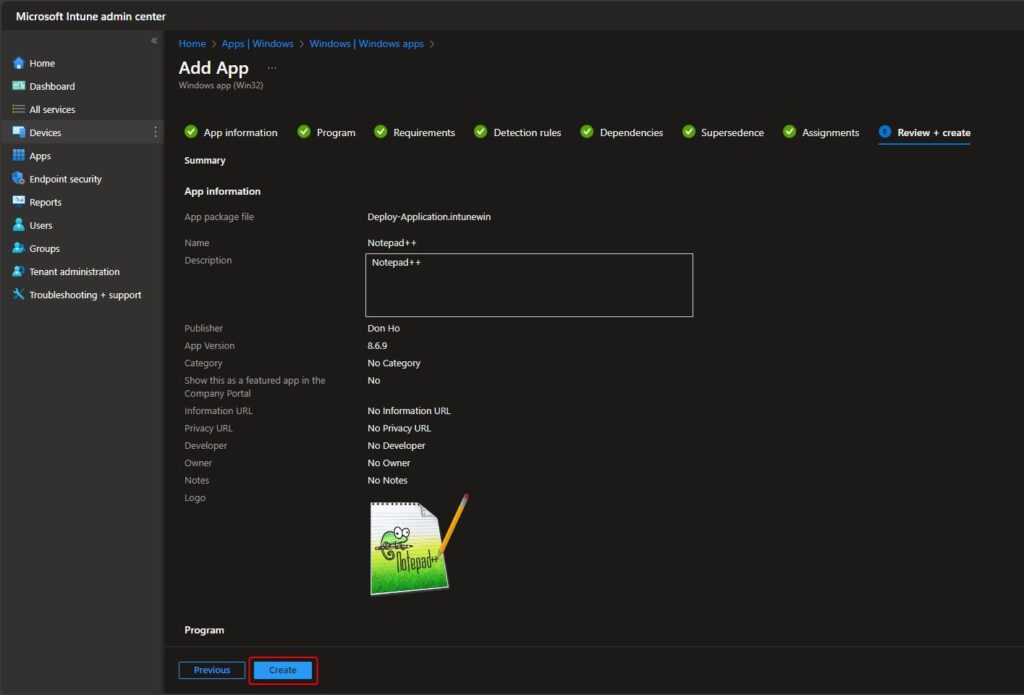Viewport: 1024px width, 695px height.
Task: Select the Devices icon in sidebar
Action: [x=18, y=132]
